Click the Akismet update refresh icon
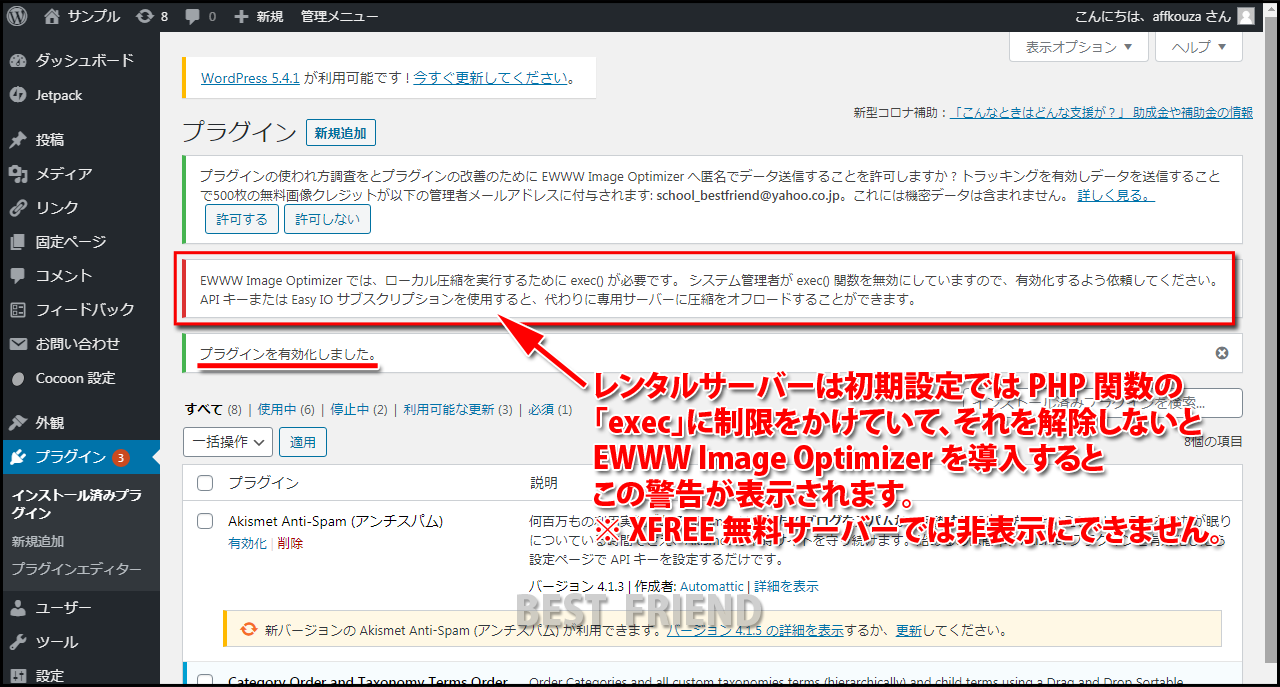 click(249, 630)
